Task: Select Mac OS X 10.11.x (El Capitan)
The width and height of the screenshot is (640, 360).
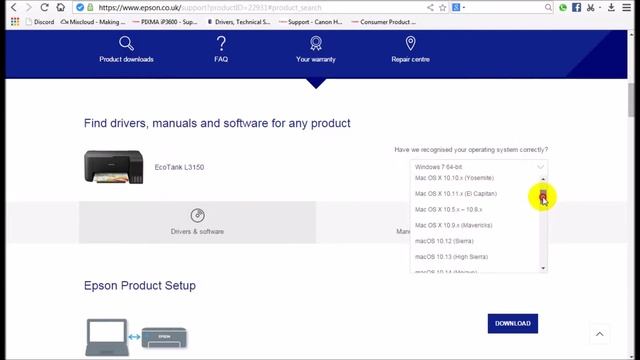Action: 456,193
